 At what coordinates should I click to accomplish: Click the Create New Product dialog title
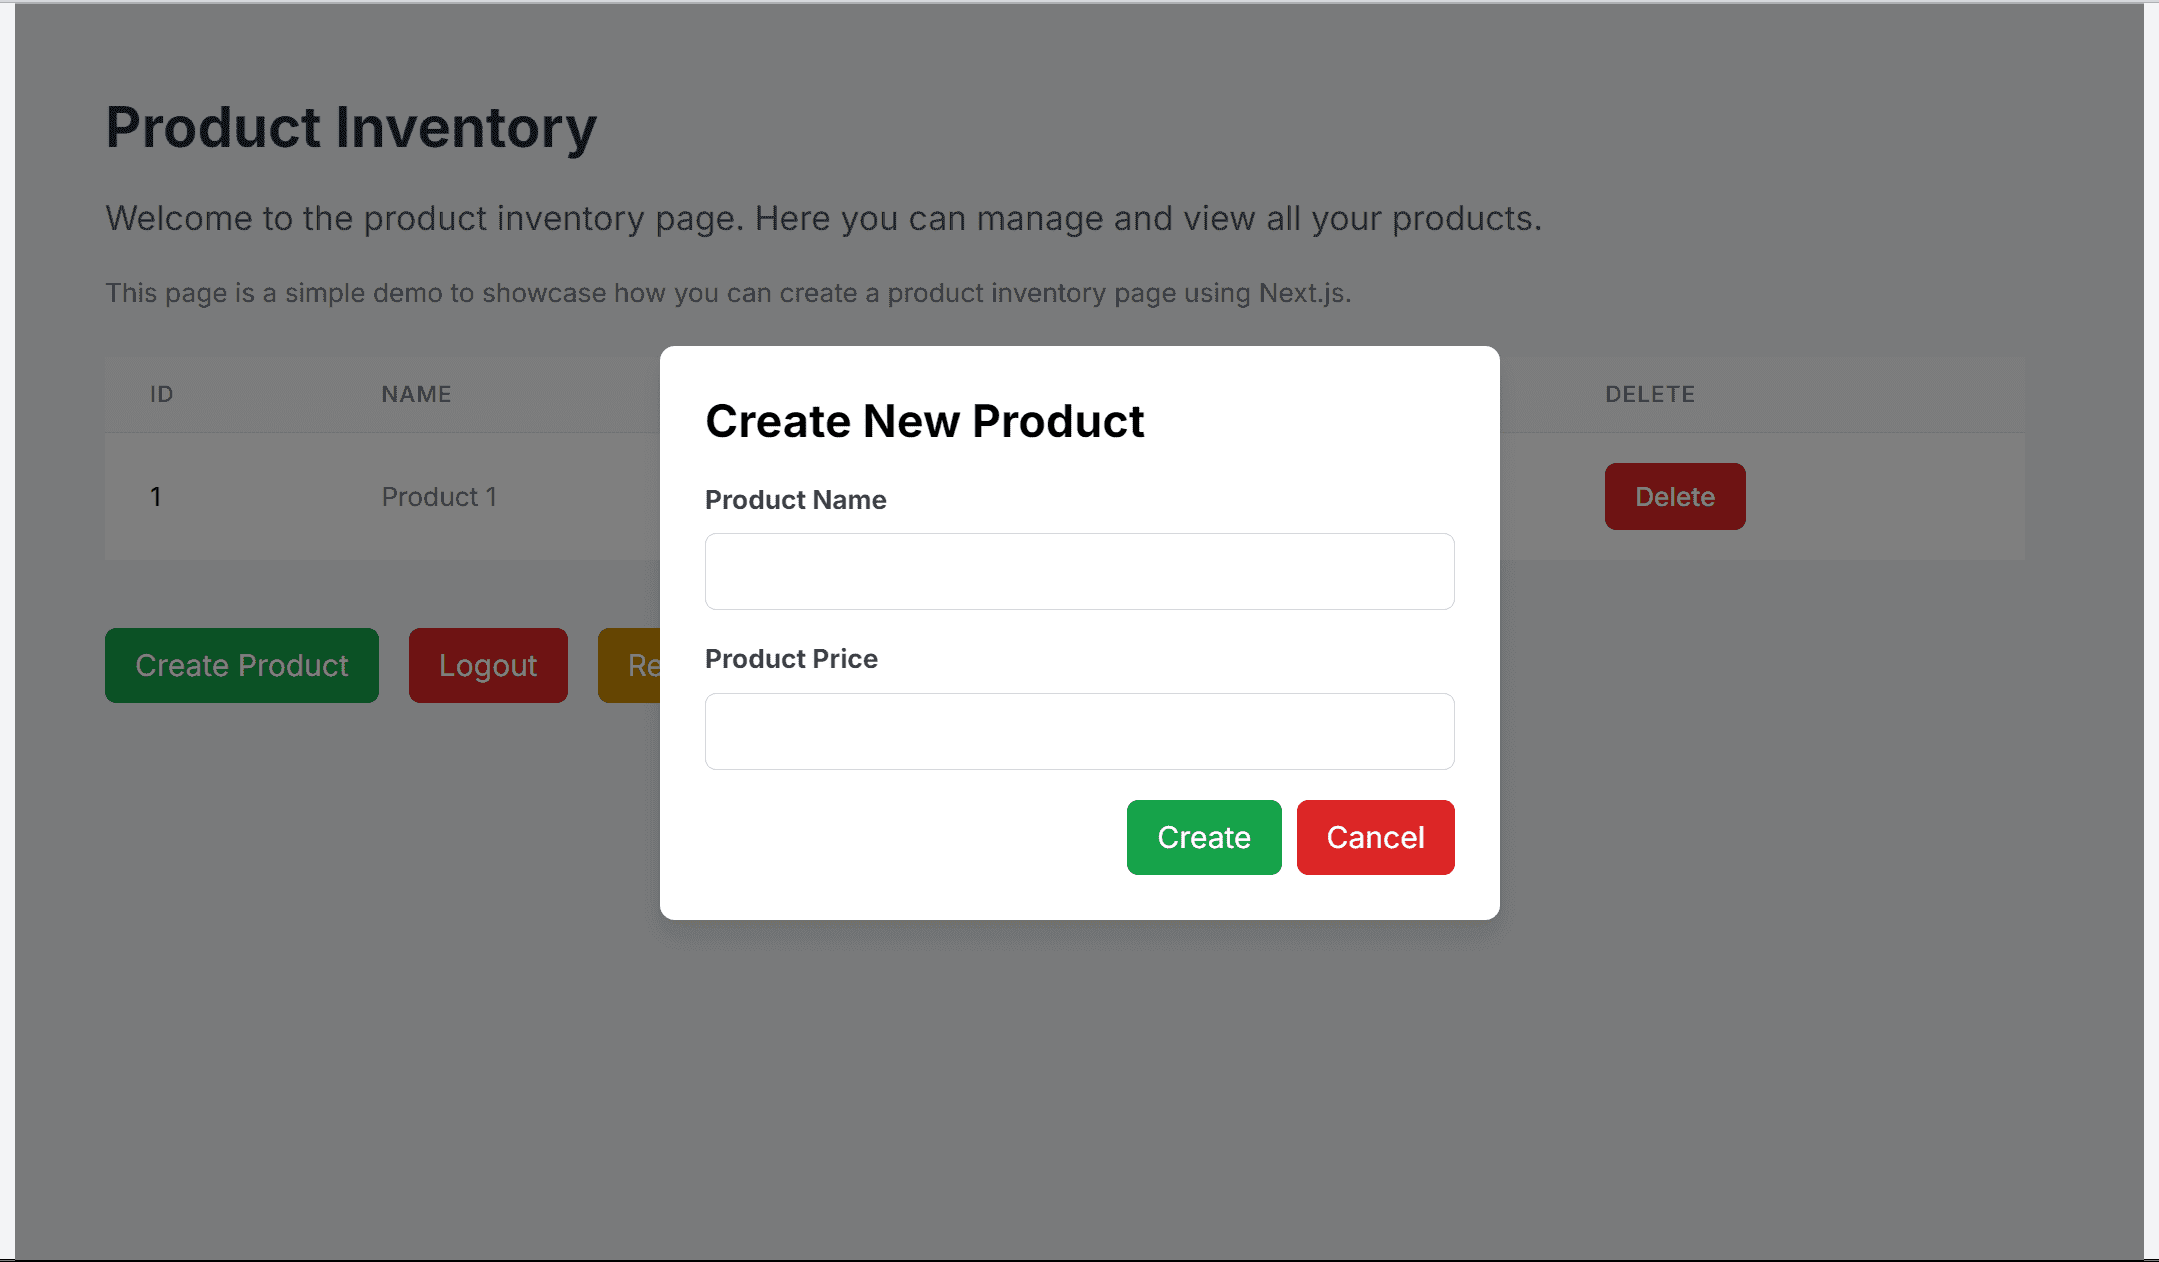coord(924,421)
